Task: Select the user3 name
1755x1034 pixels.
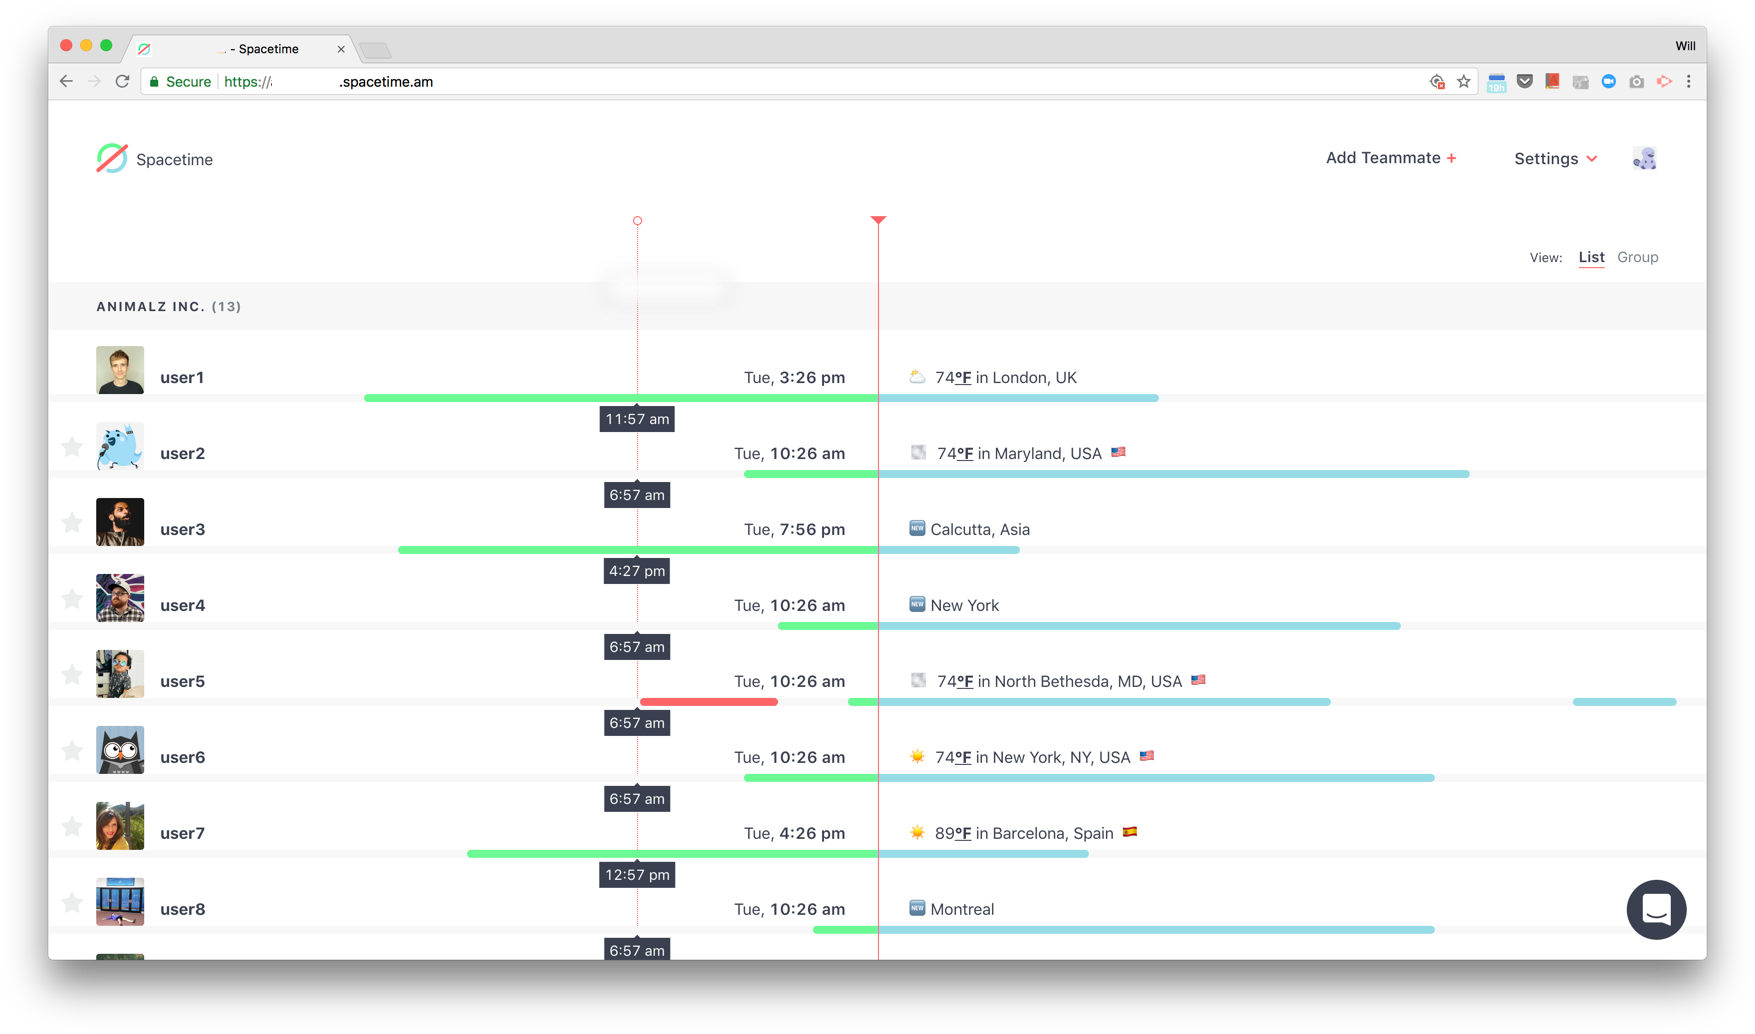Action: click(x=182, y=530)
